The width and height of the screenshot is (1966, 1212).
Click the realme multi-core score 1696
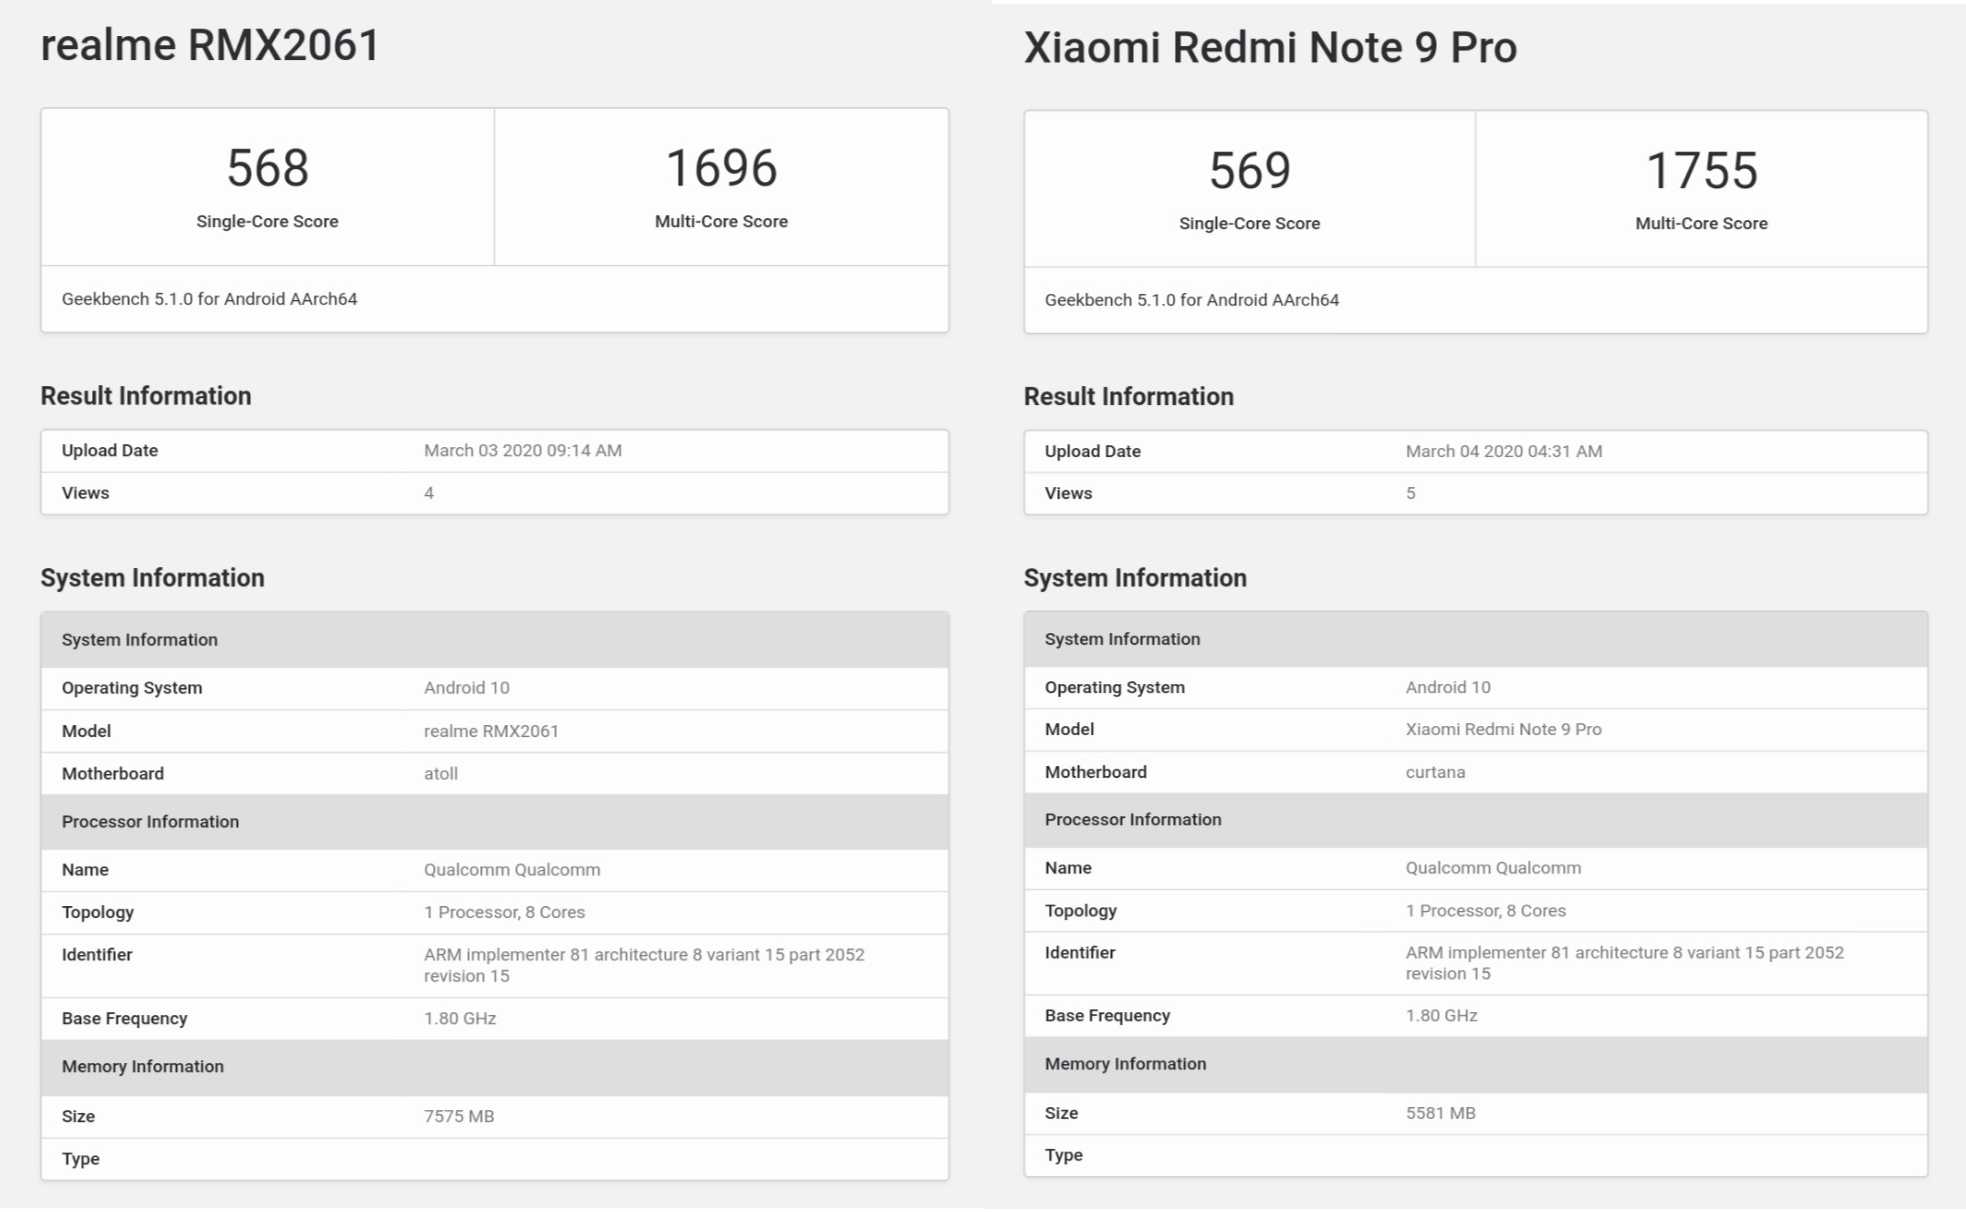721,168
